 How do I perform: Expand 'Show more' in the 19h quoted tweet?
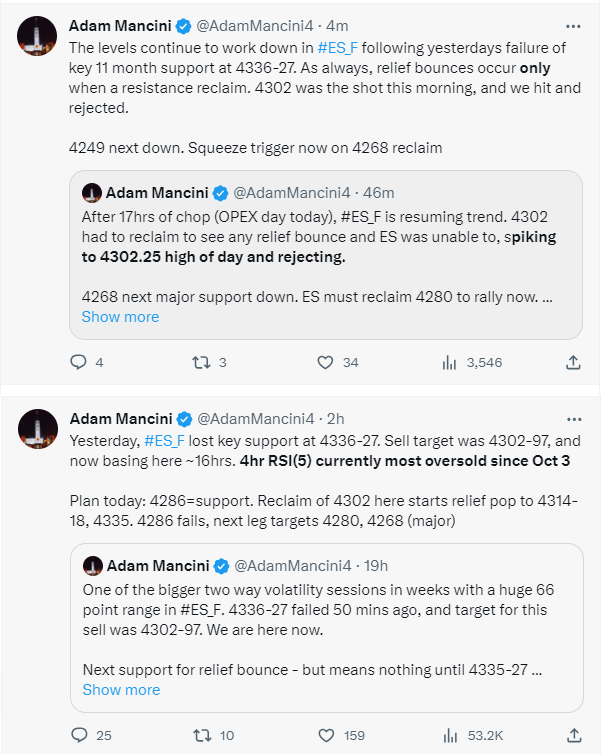tap(121, 690)
